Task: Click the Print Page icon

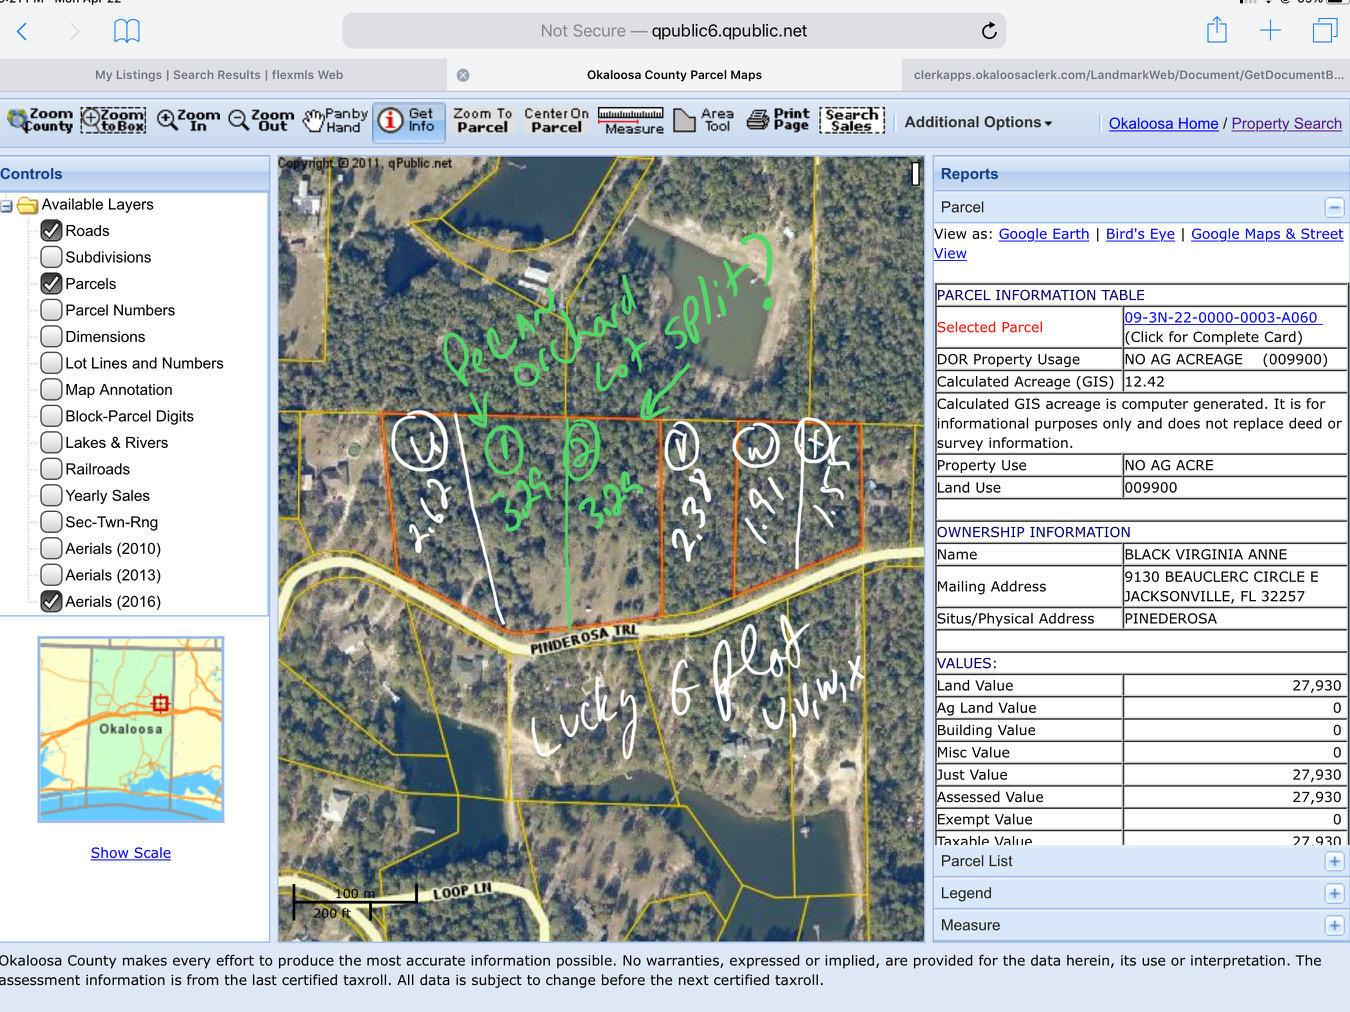Action: [778, 121]
